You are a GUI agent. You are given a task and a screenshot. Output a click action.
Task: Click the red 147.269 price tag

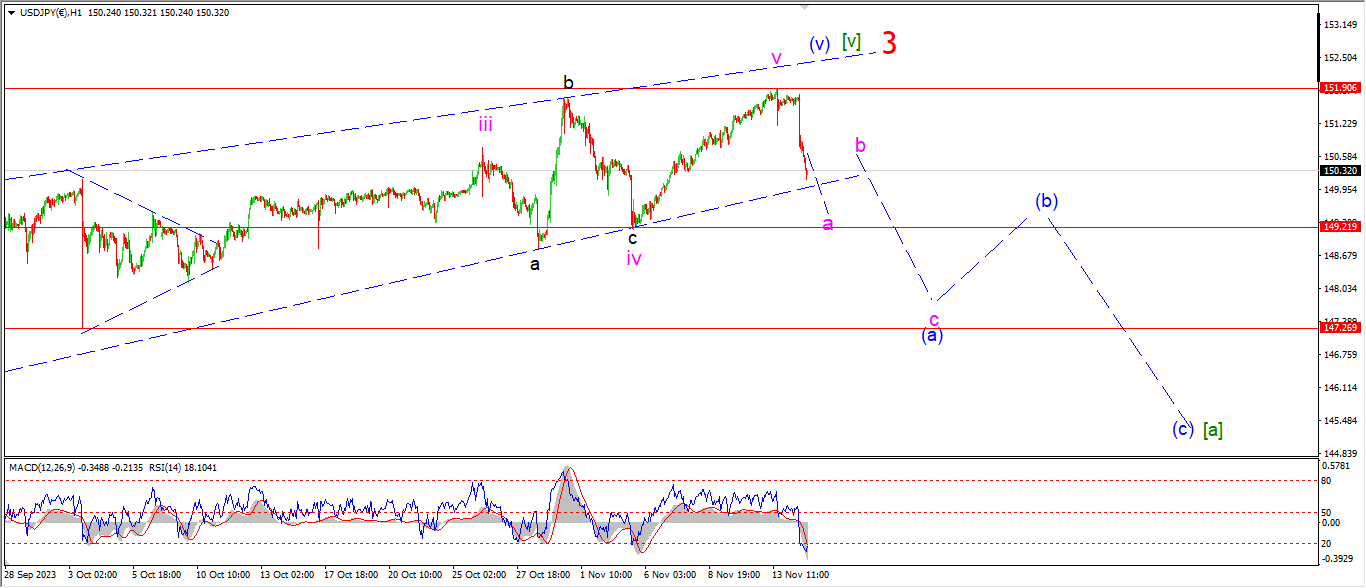(1340, 328)
